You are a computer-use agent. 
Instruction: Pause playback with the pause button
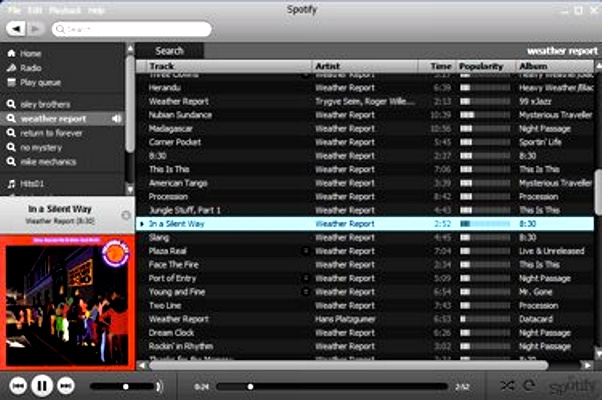42,385
